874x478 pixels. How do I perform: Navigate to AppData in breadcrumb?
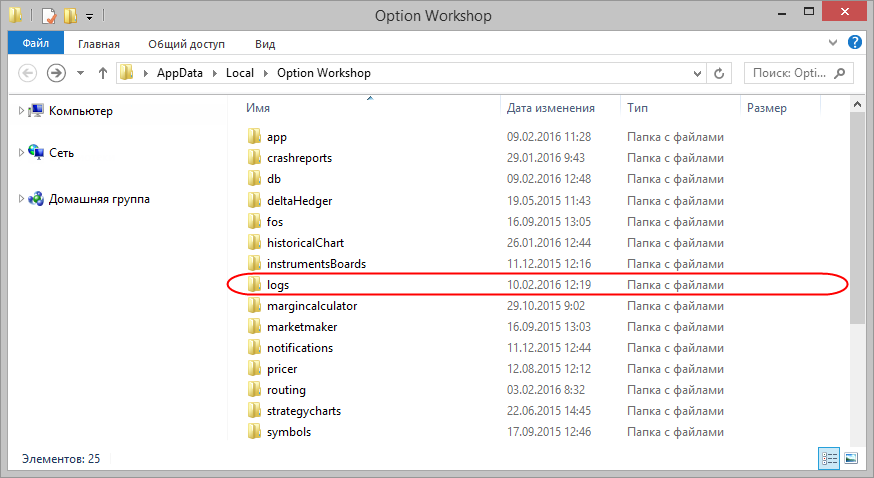click(179, 73)
